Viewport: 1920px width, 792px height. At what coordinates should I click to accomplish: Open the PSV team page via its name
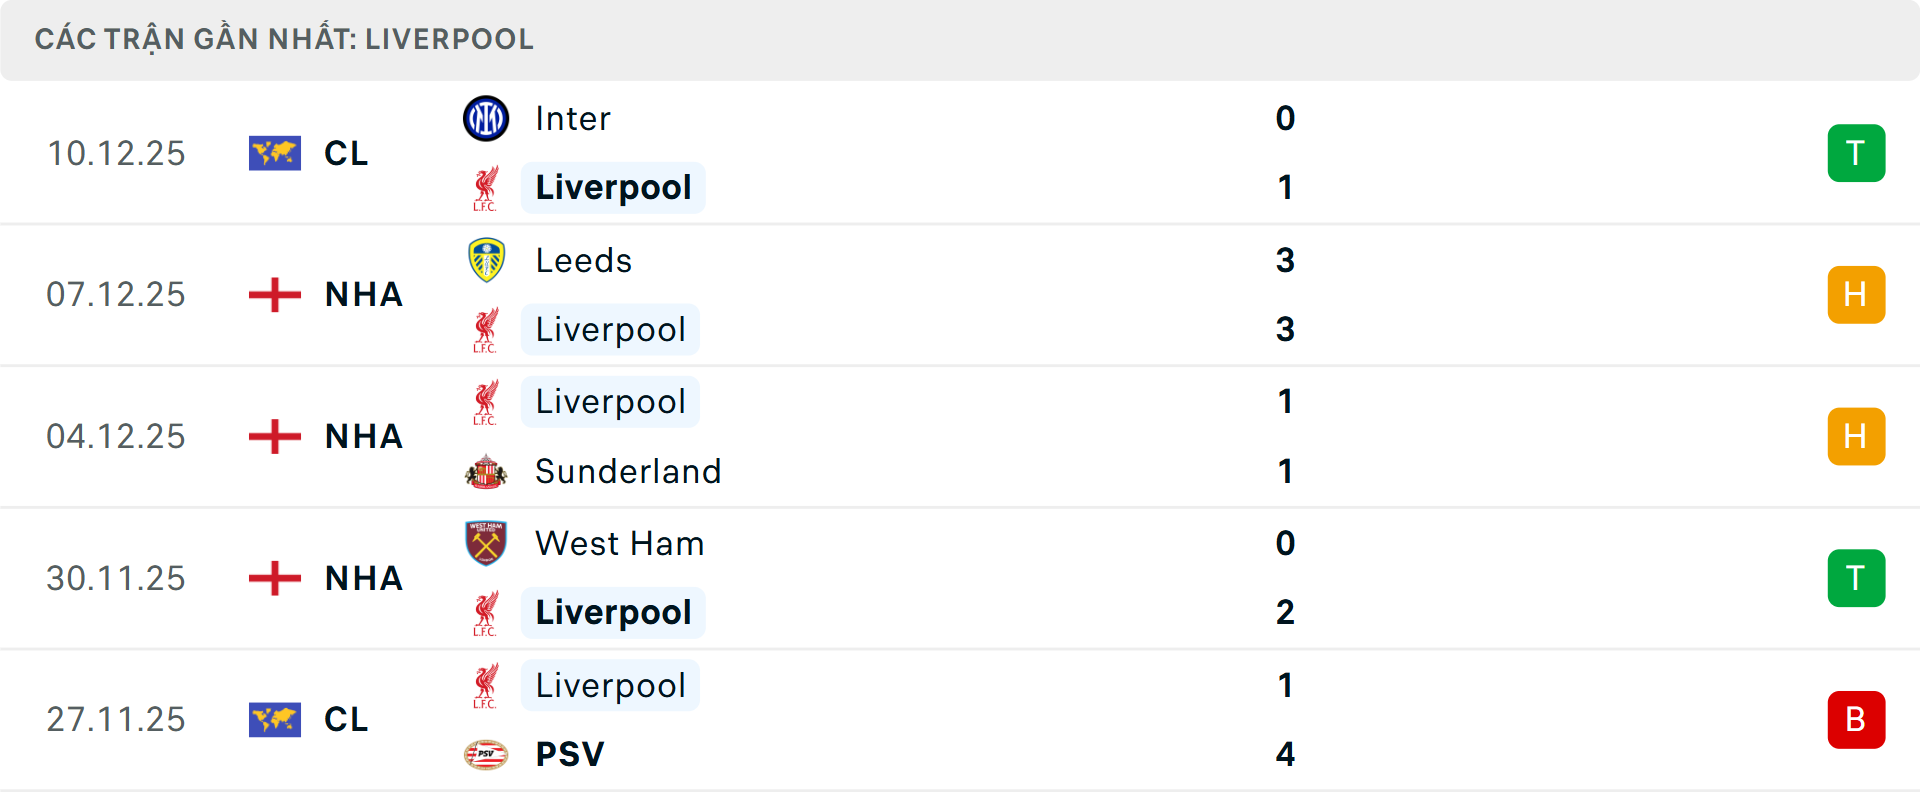pyautogui.click(x=568, y=754)
